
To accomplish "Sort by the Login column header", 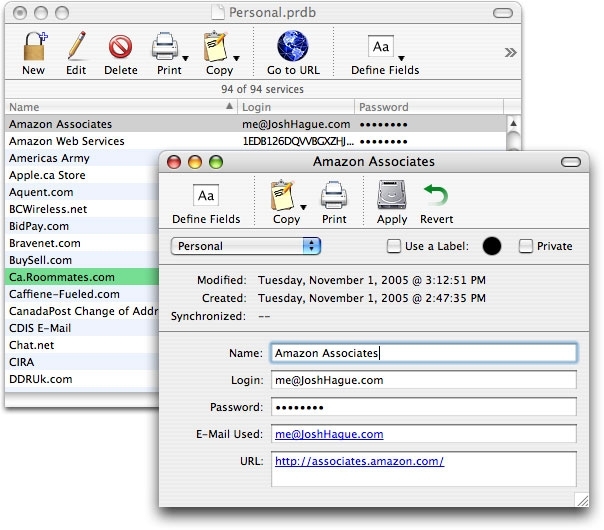I will tap(296, 107).
